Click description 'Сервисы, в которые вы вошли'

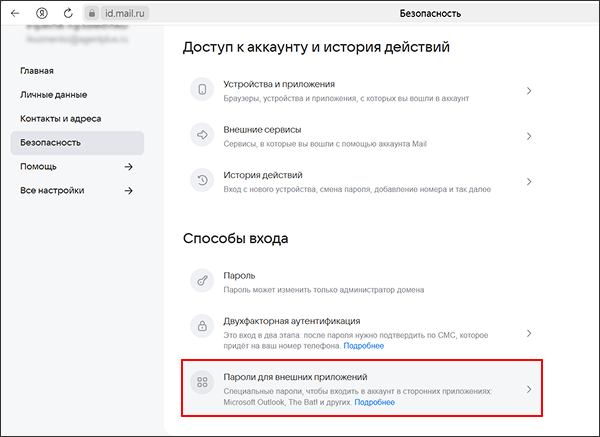[325, 144]
